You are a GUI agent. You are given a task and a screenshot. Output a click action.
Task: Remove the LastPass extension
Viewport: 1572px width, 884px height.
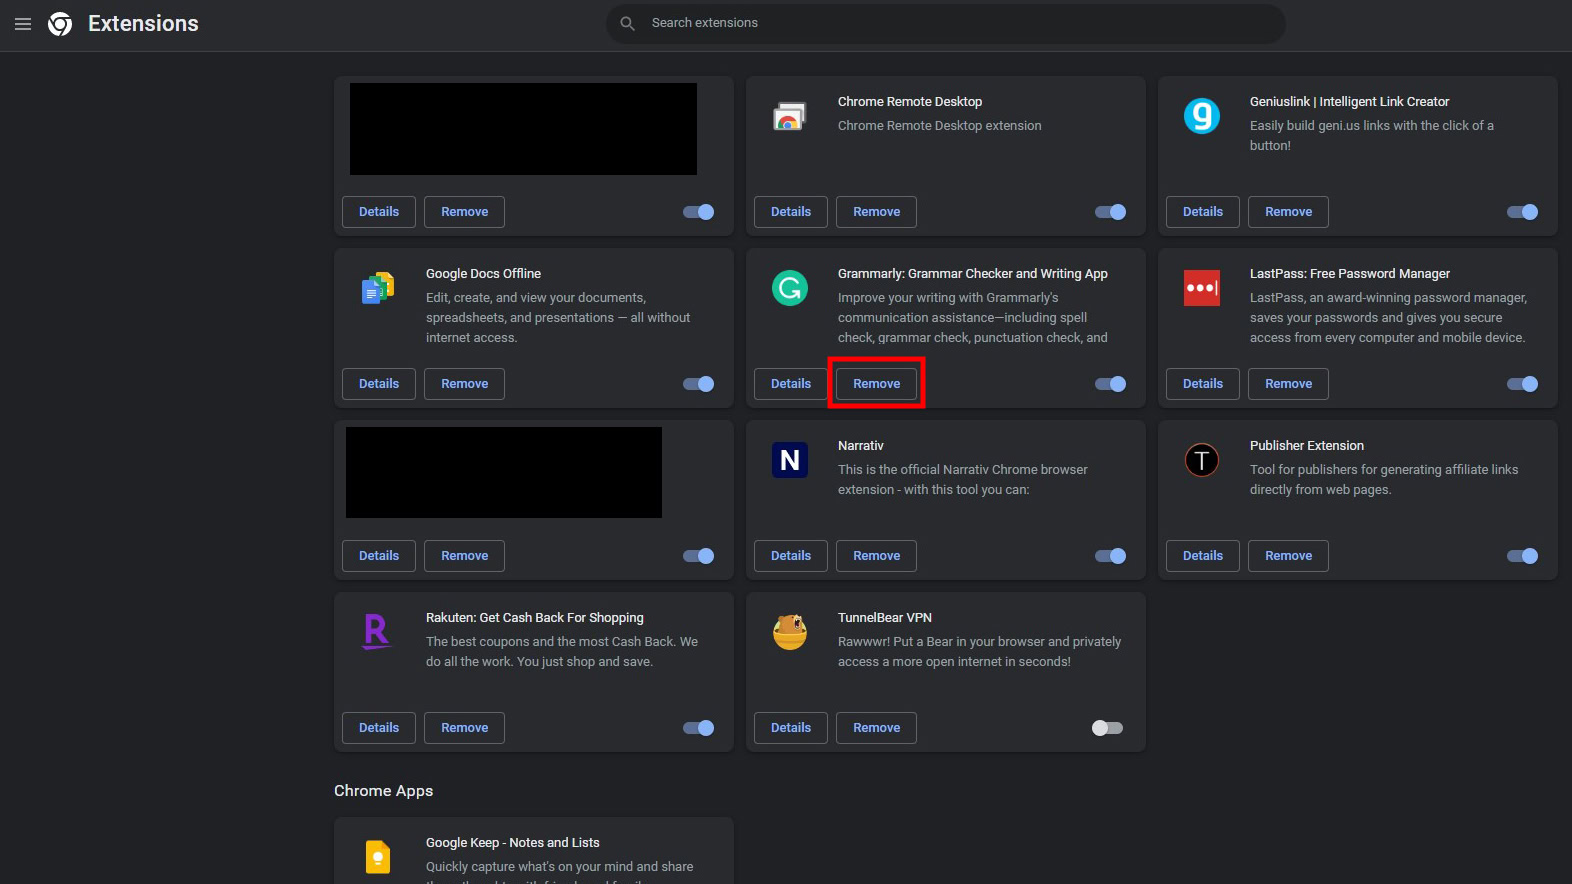tap(1289, 384)
